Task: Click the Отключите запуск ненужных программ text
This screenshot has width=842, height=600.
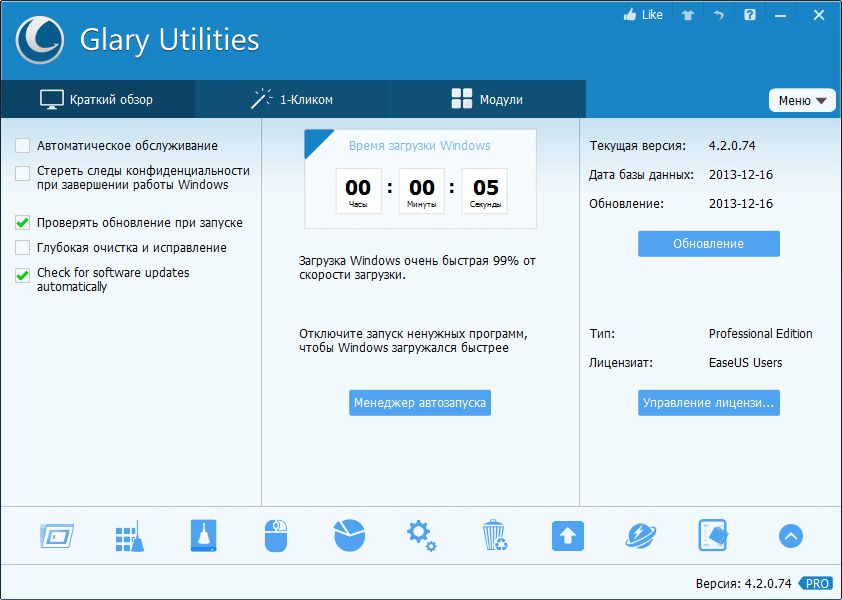Action: coord(413,341)
